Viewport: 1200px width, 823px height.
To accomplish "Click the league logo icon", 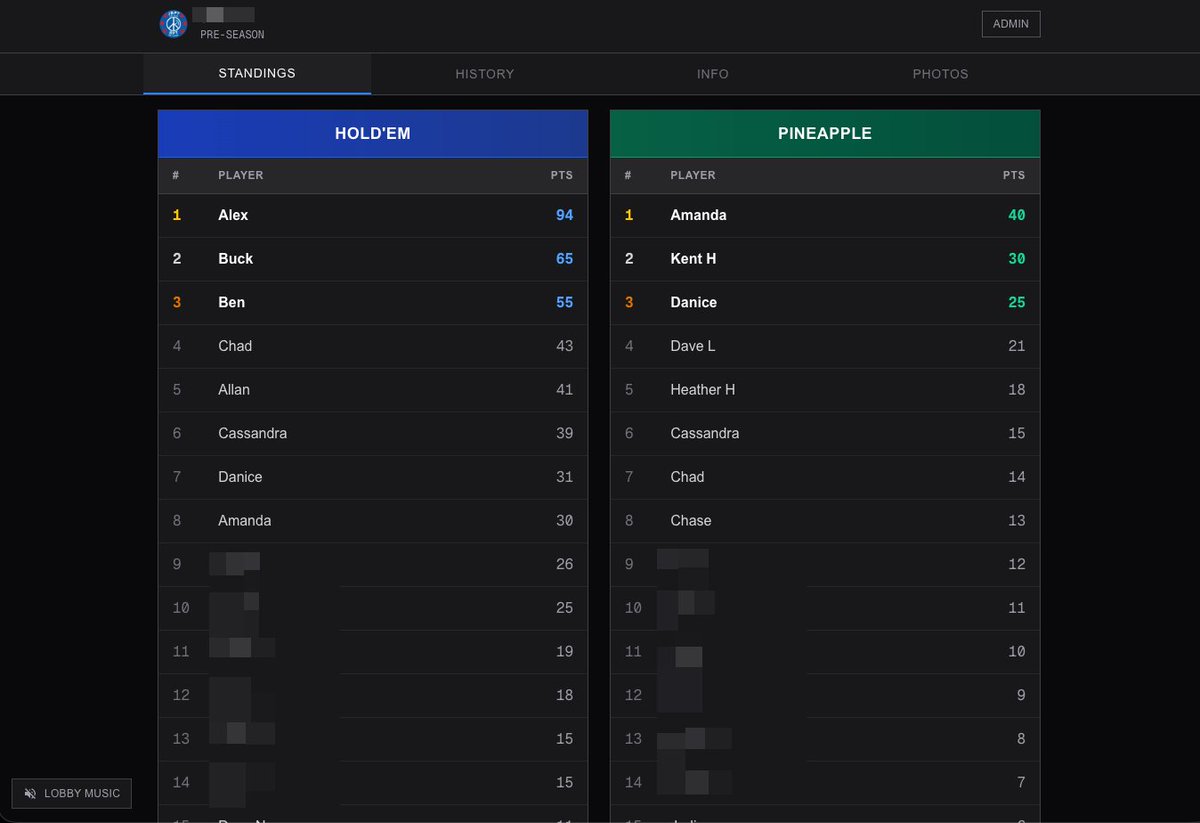I will (173, 24).
